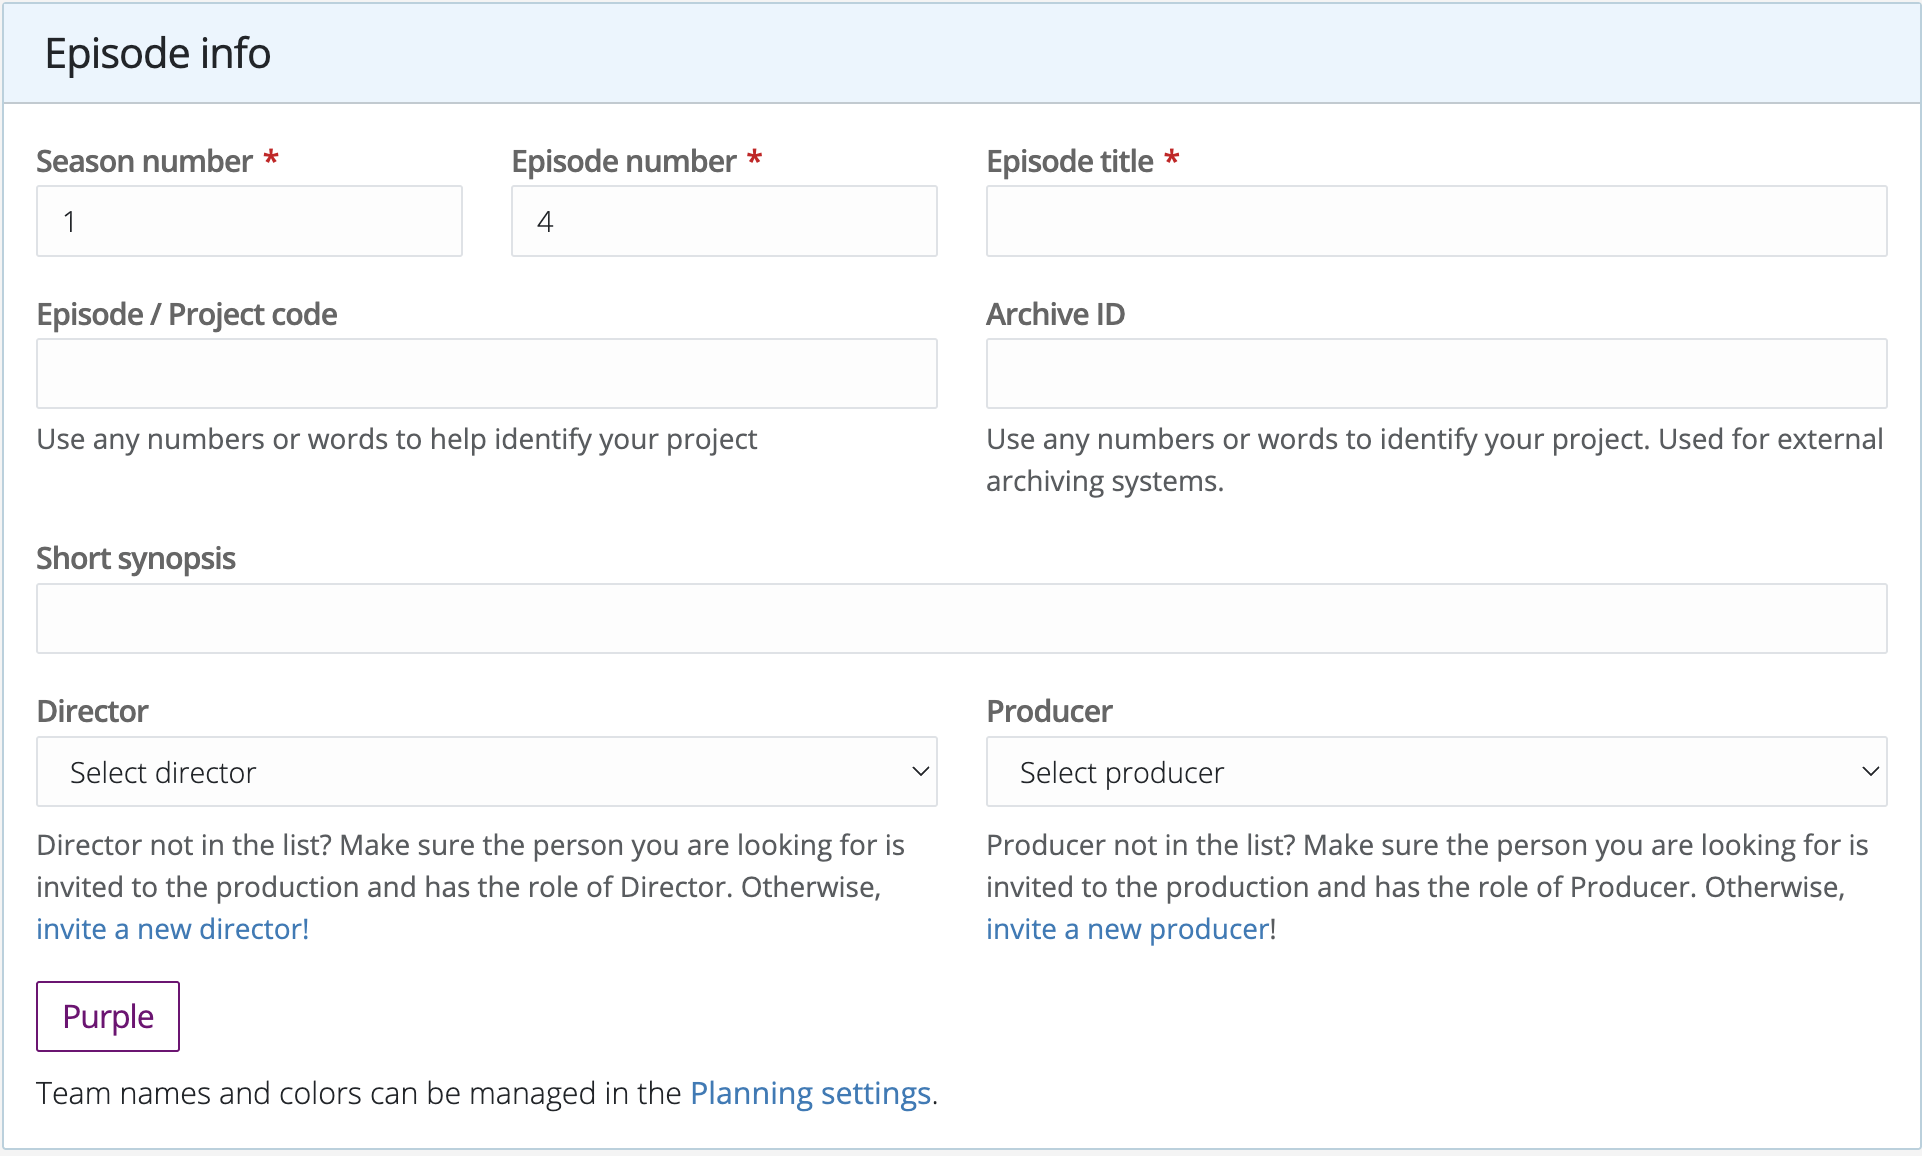Click the Episode info panel header

[x=158, y=53]
